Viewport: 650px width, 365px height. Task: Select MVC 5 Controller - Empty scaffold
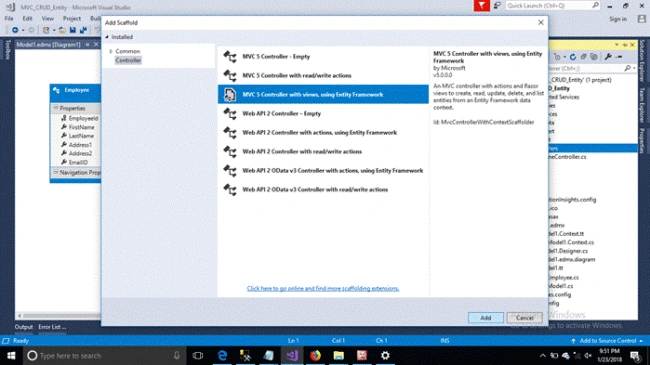[323, 56]
